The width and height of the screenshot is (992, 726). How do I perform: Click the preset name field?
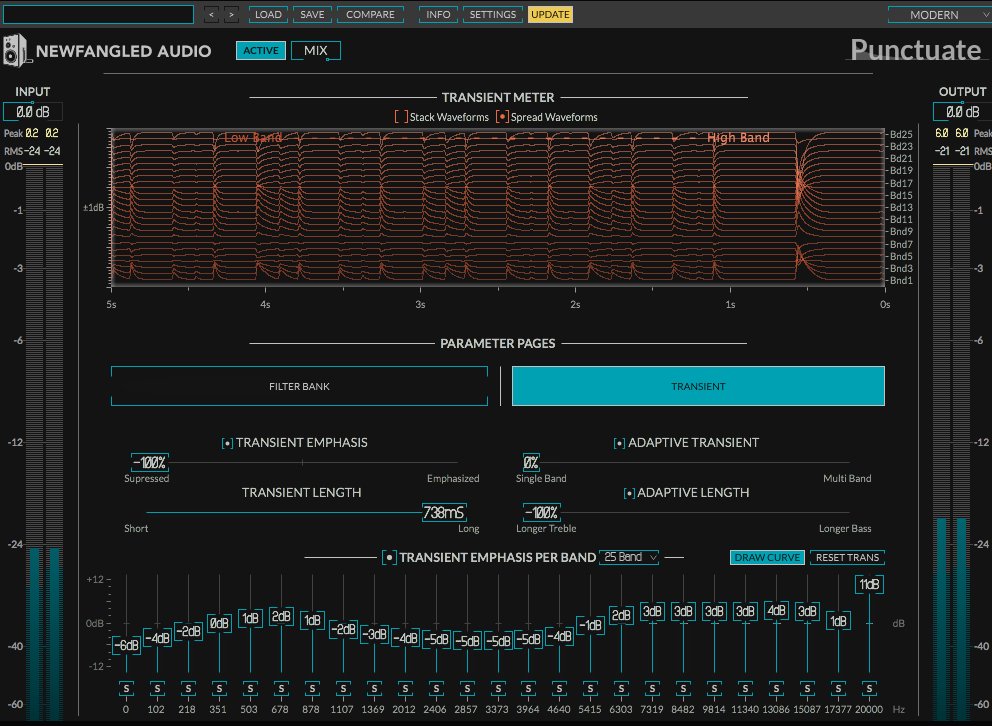pyautogui.click(x=98, y=15)
